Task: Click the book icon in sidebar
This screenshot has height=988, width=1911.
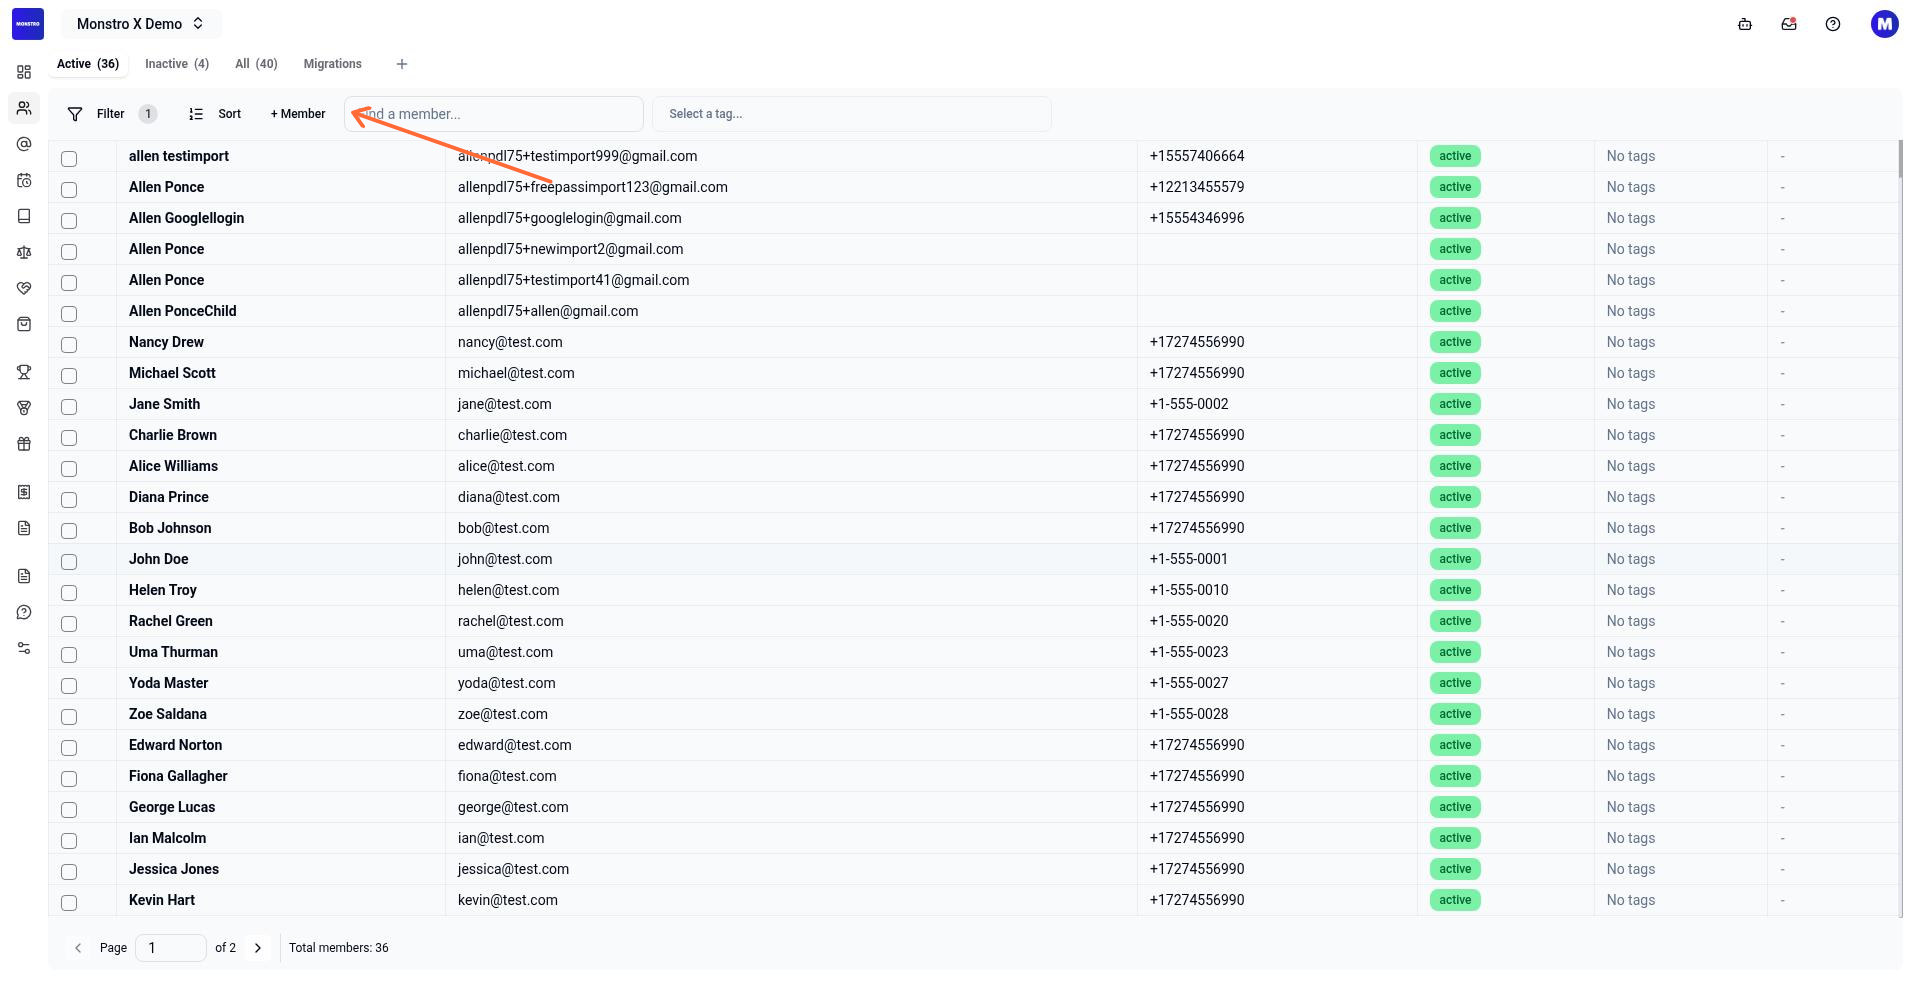Action: [24, 216]
